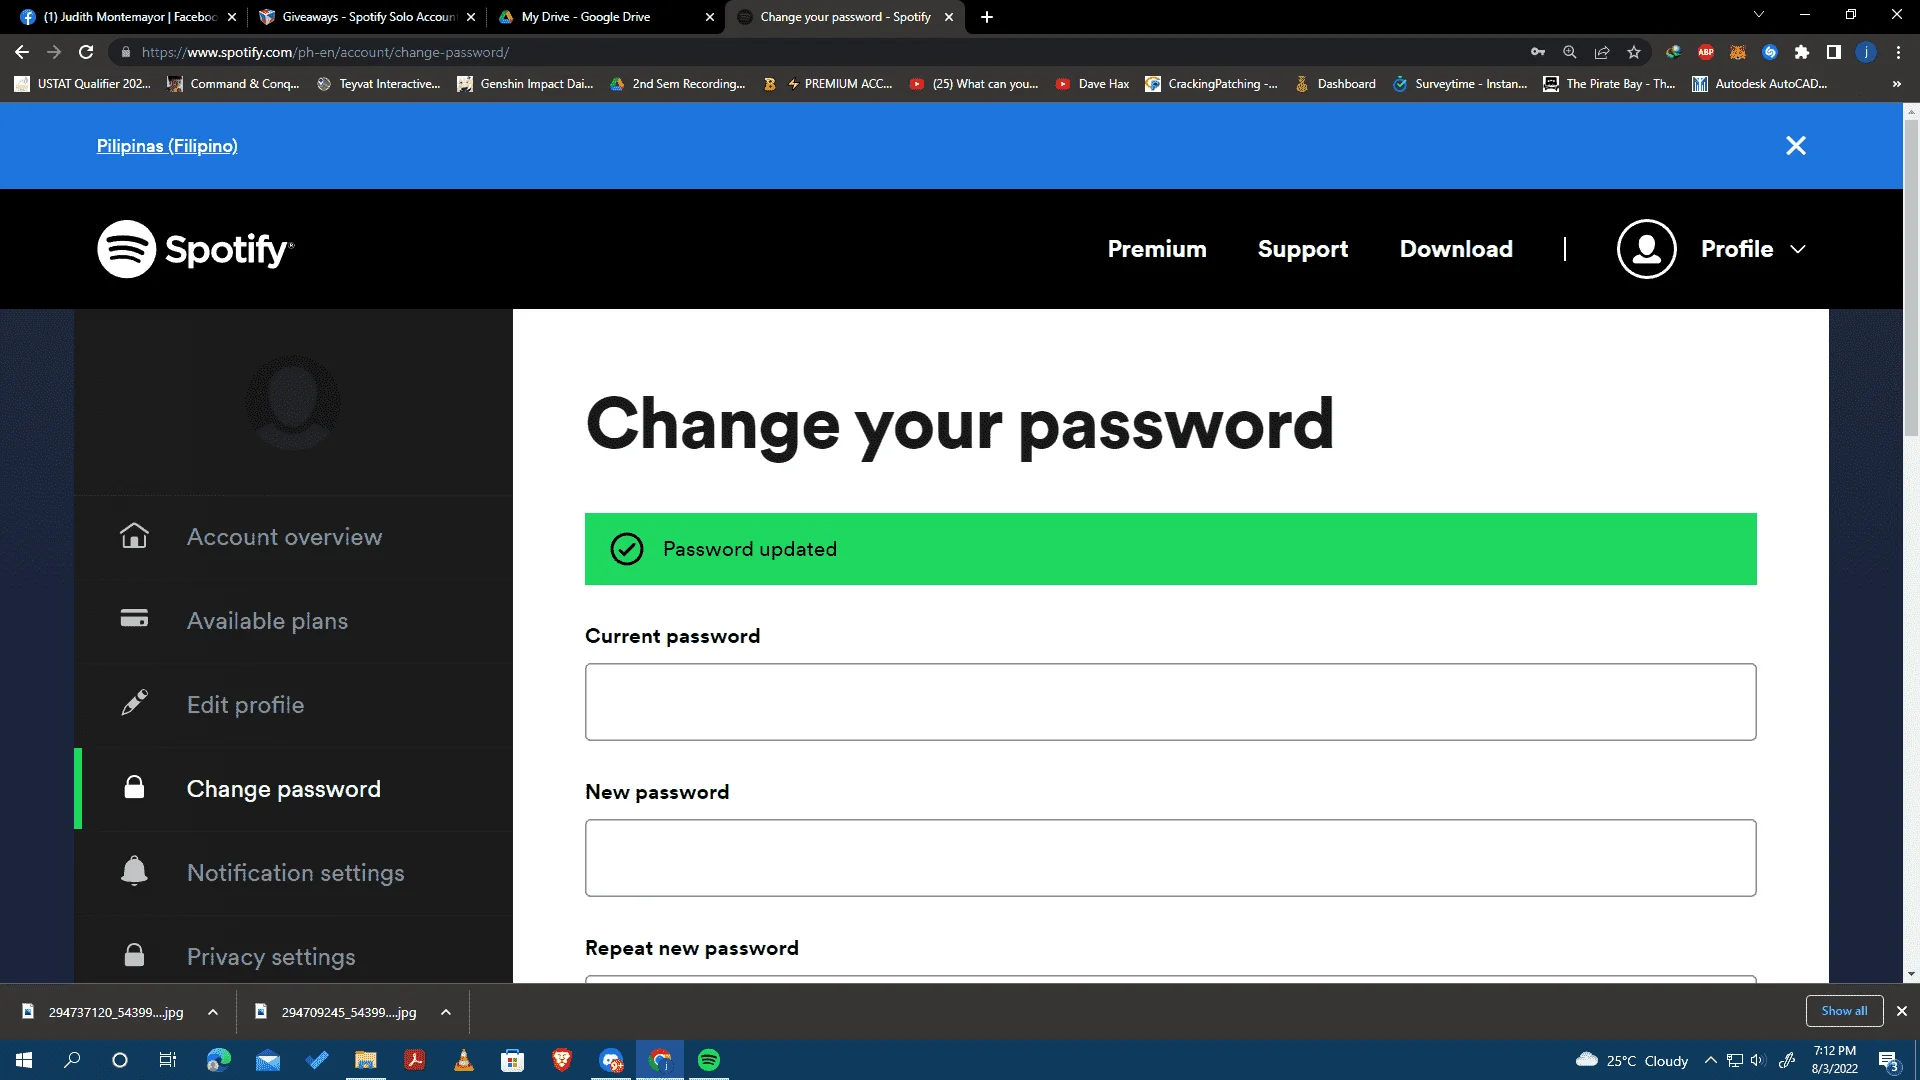Click the browser back arrow
This screenshot has width=1920, height=1080.
pyautogui.click(x=22, y=52)
